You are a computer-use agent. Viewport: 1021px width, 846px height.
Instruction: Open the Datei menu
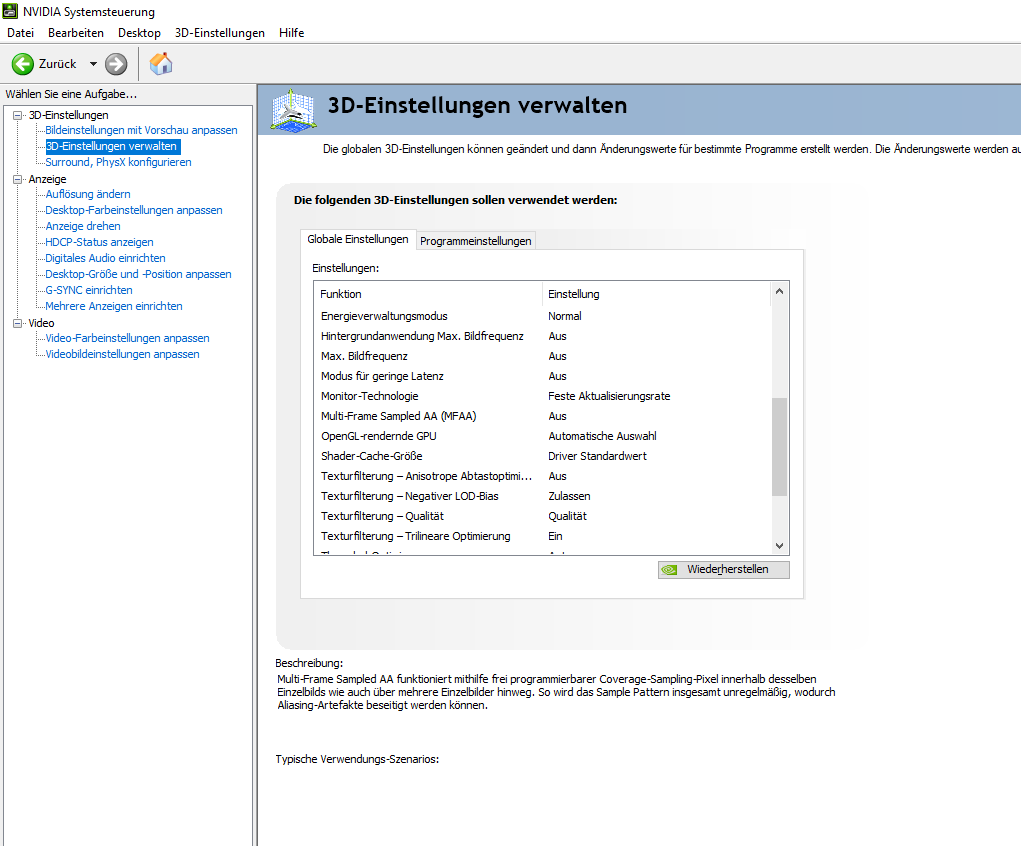click(20, 33)
